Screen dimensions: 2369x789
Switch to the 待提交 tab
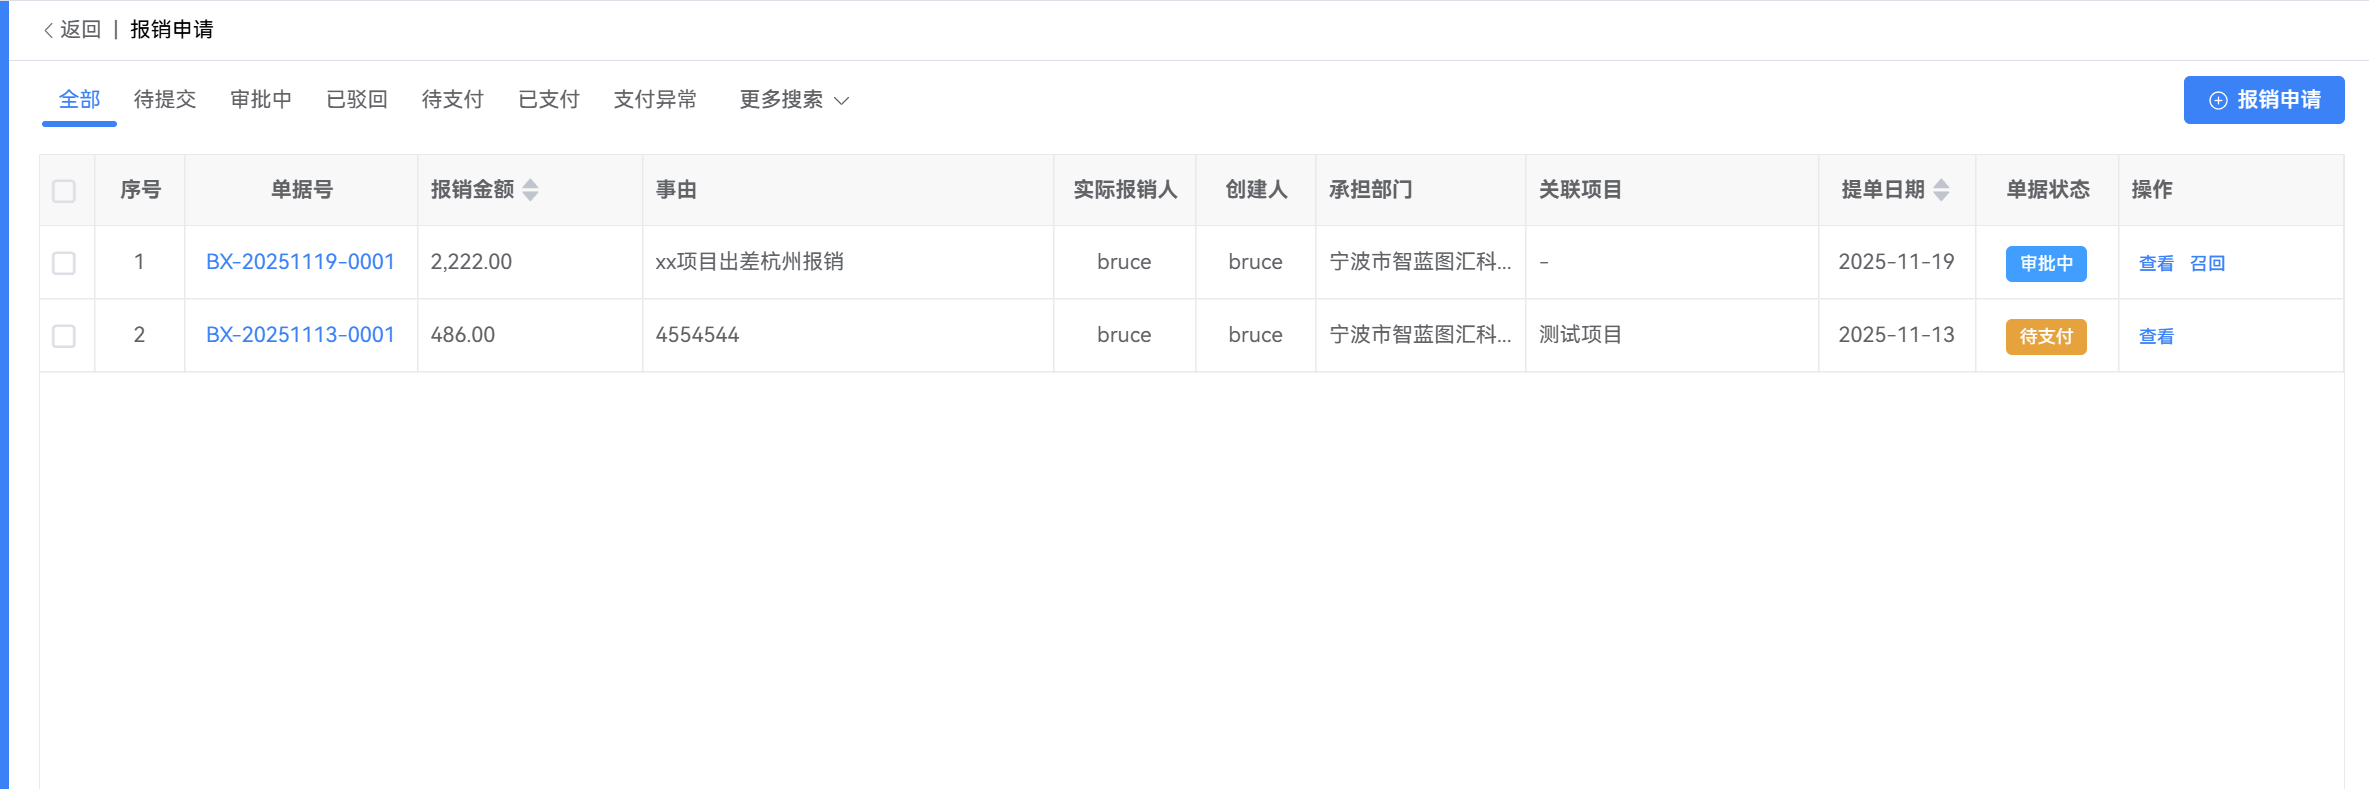(x=165, y=100)
